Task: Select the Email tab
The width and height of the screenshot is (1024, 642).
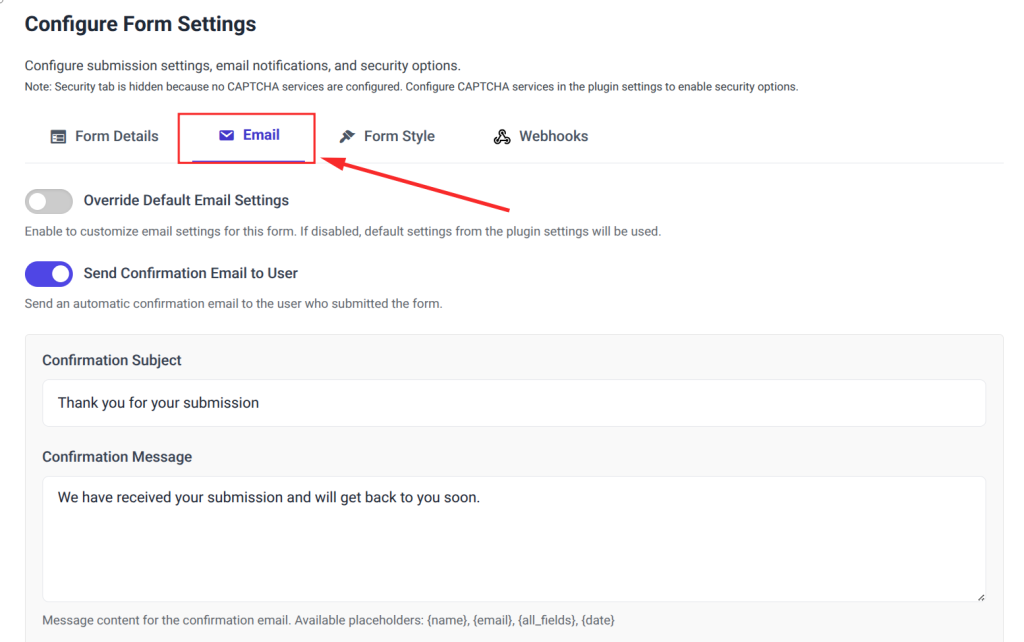Action: (x=249, y=135)
